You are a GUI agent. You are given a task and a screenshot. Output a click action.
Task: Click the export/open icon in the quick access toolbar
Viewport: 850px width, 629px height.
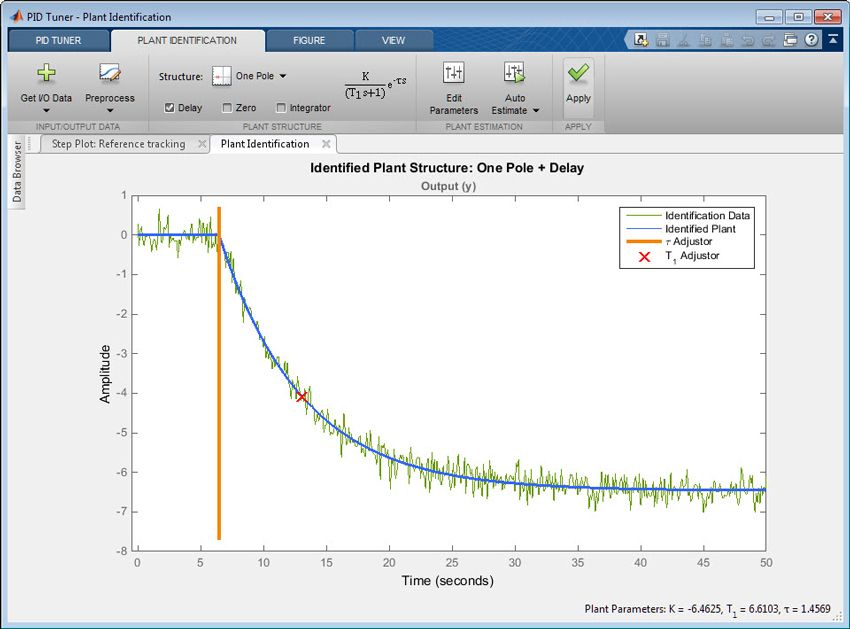pyautogui.click(x=641, y=38)
